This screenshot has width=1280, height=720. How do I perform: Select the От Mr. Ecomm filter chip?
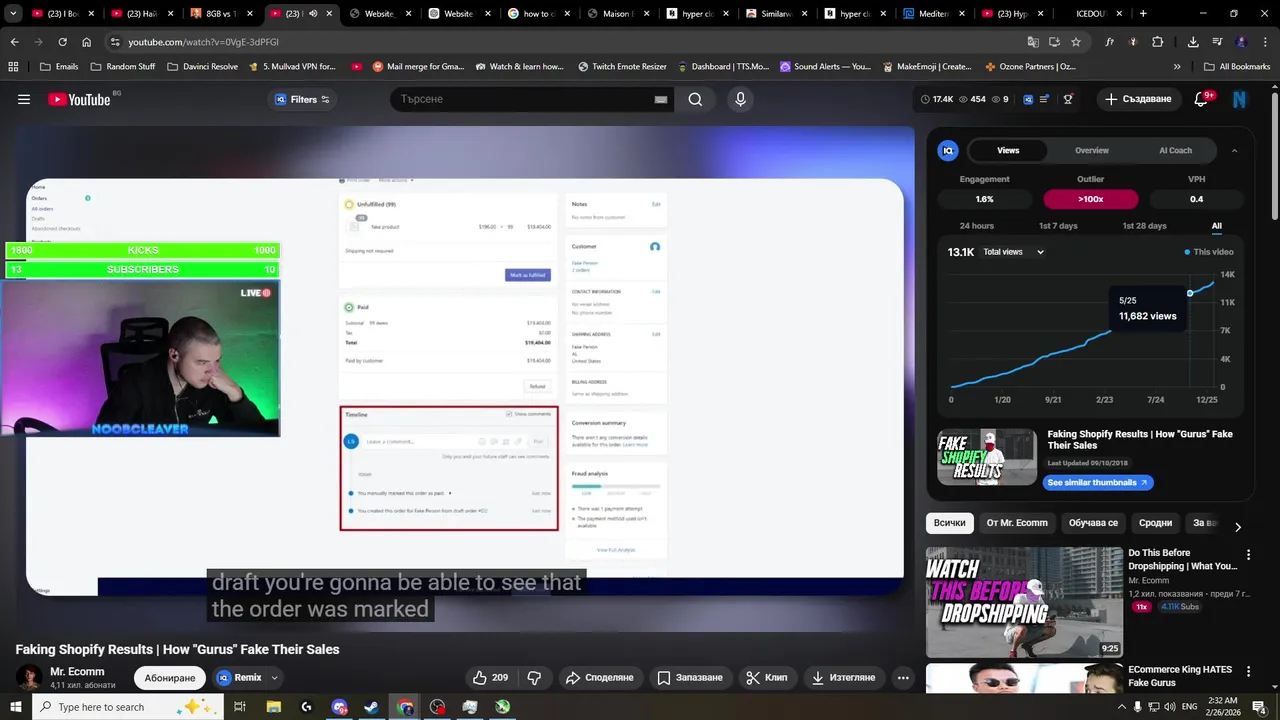[x=1017, y=523]
